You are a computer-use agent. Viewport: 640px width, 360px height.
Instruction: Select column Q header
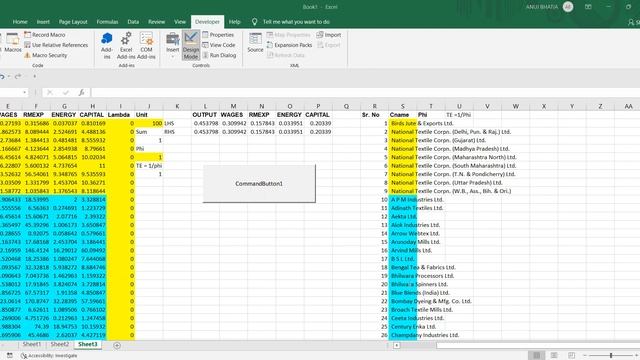[346, 106]
